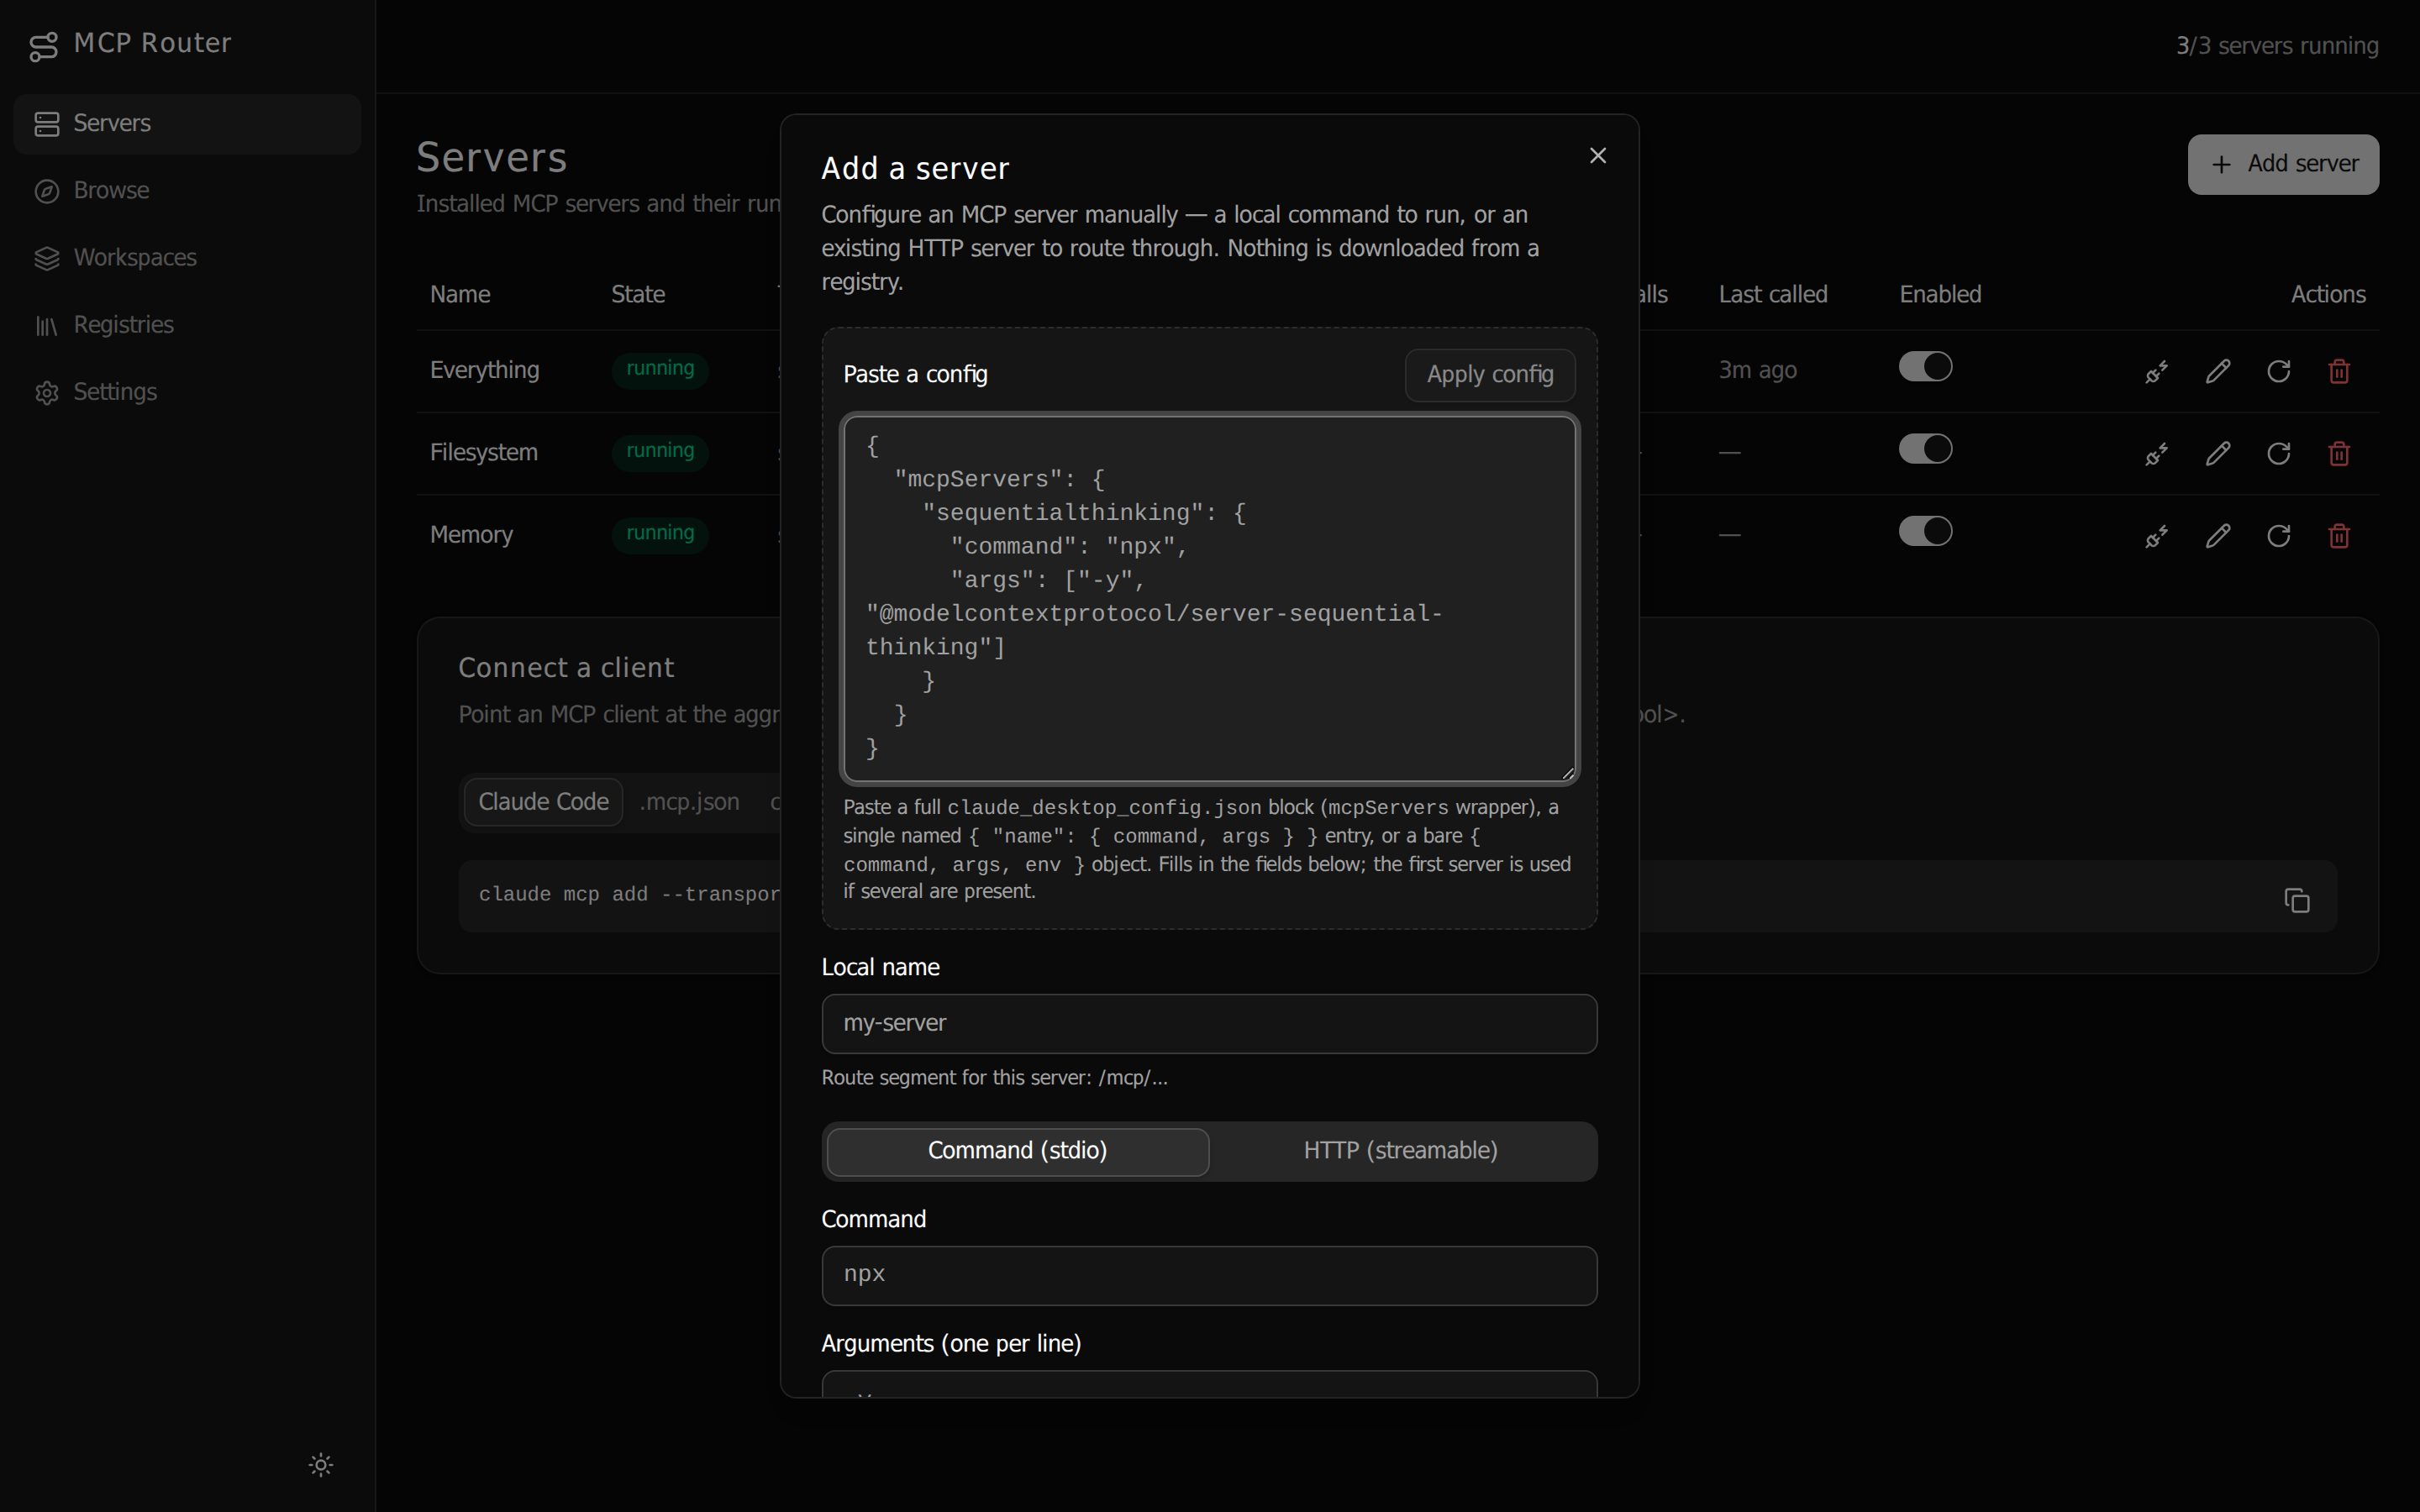The image size is (2420, 1512).
Task: Click the Servers stack icon in sidebar
Action: tap(47, 124)
